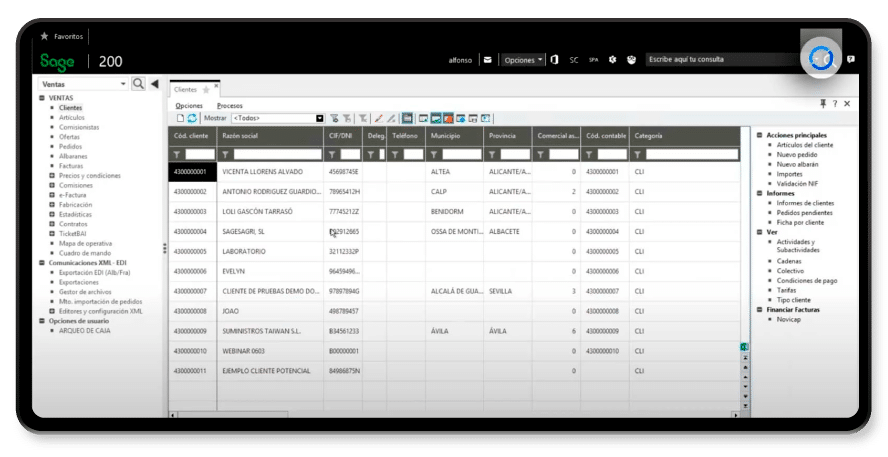
Task: Click the new document icon in toolbar
Action: coord(180,118)
